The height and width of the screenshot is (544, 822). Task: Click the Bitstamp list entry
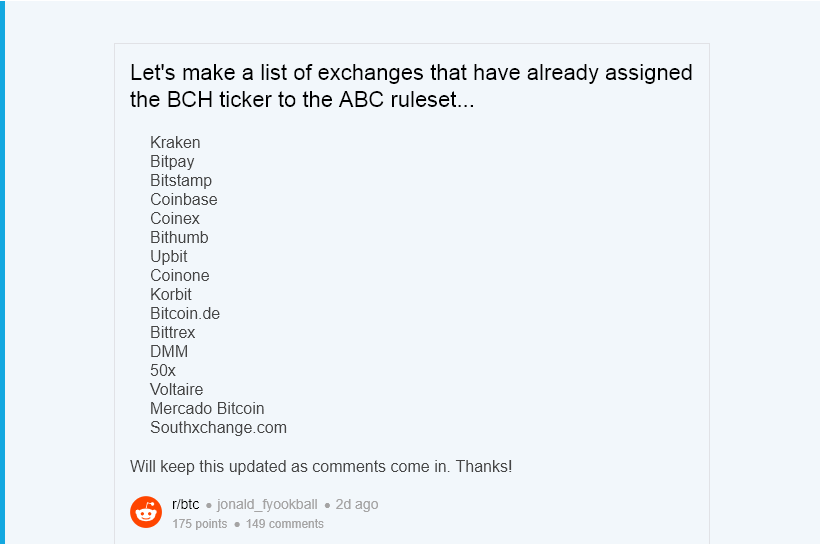[x=181, y=181]
